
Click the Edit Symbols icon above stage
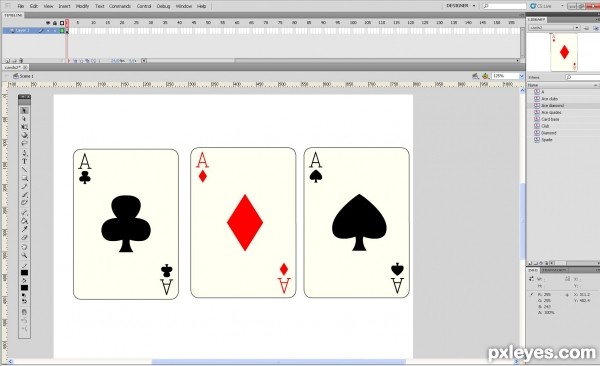pyautogui.click(x=485, y=76)
